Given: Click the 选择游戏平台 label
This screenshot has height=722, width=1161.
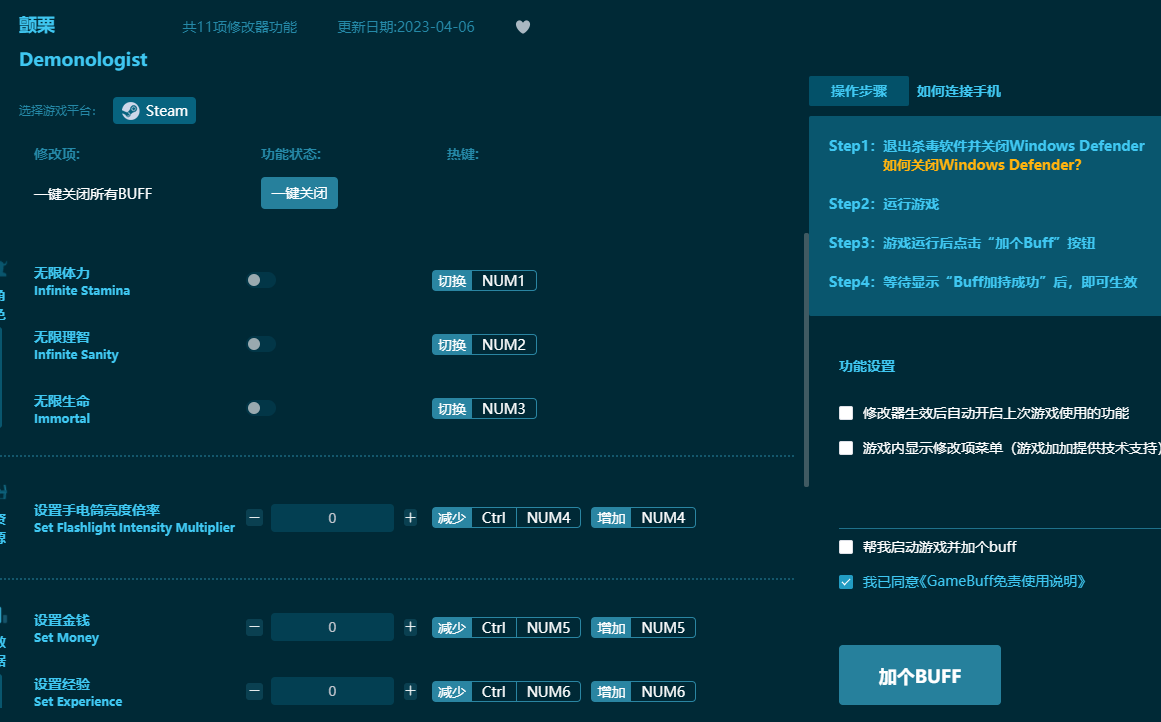Looking at the screenshot, I should (x=57, y=111).
